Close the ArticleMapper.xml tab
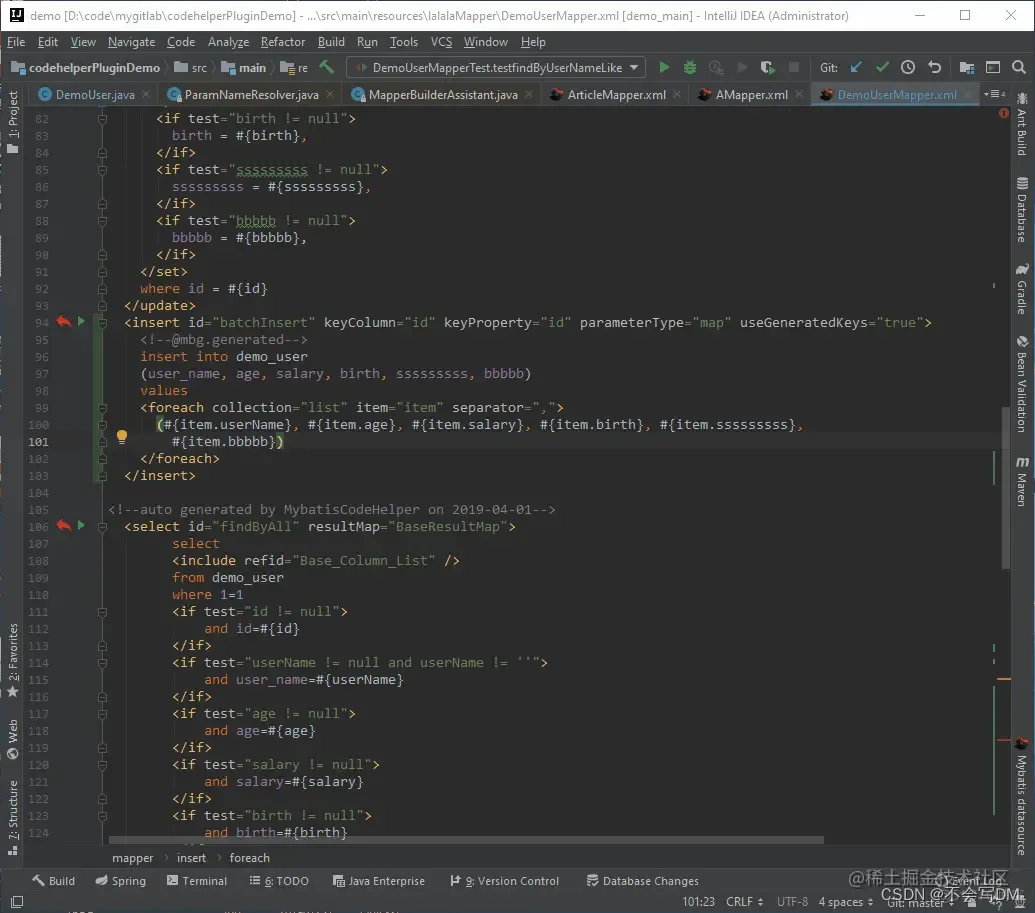This screenshot has width=1035, height=913. pyautogui.click(x=677, y=94)
